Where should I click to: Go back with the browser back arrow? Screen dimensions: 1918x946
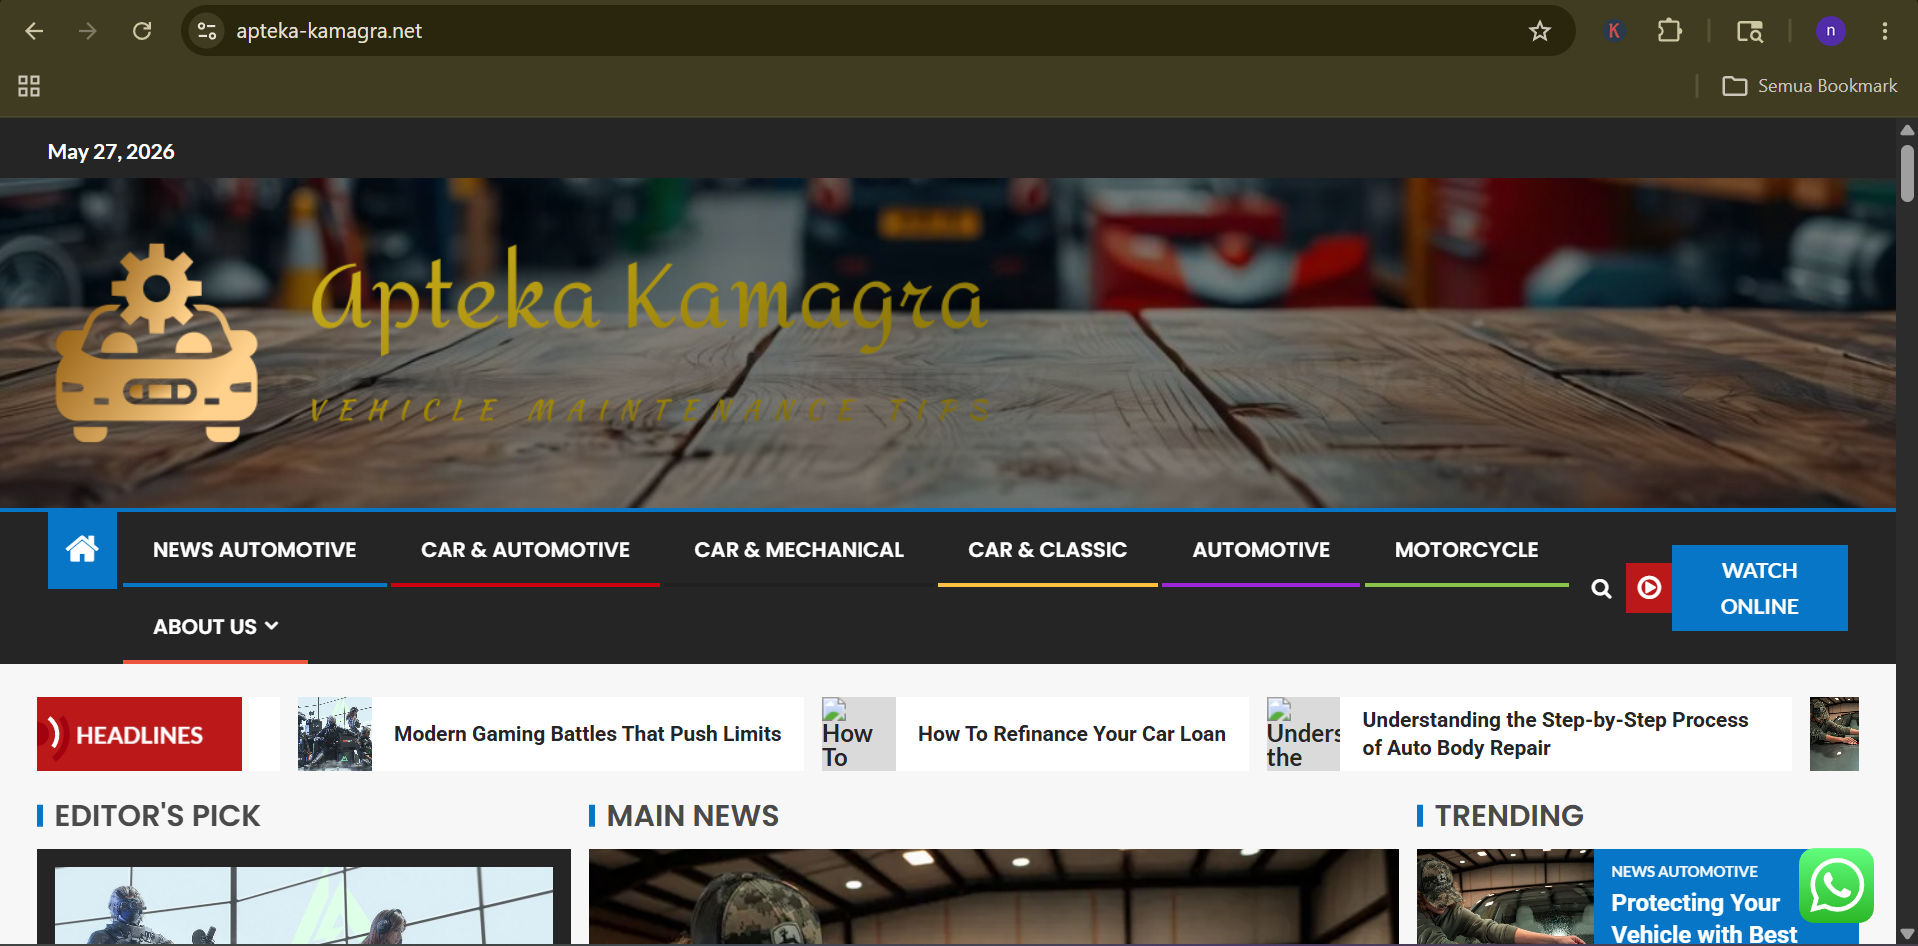coord(34,31)
